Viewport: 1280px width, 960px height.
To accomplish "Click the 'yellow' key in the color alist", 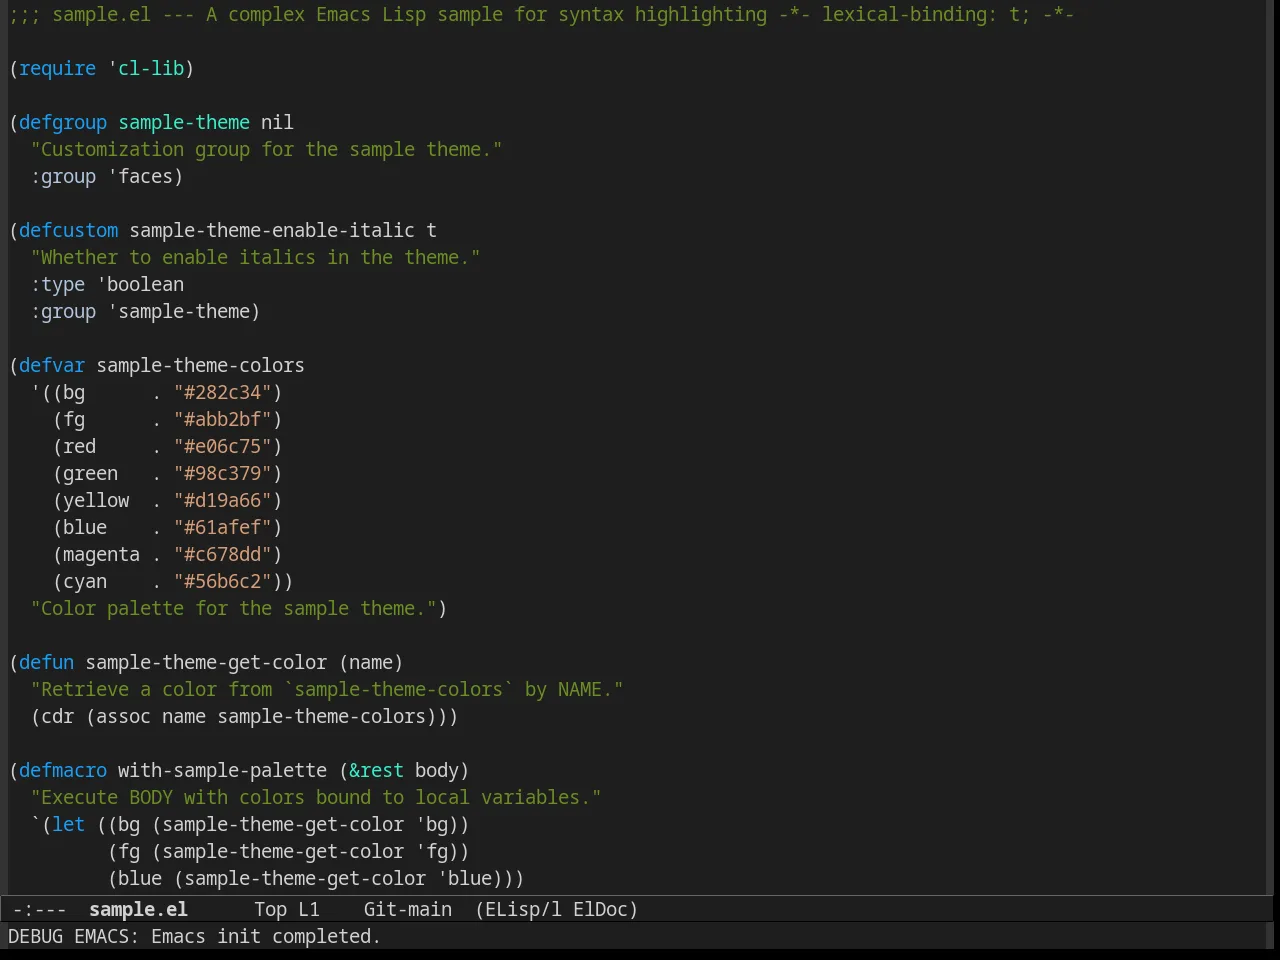I will pyautogui.click(x=96, y=500).
